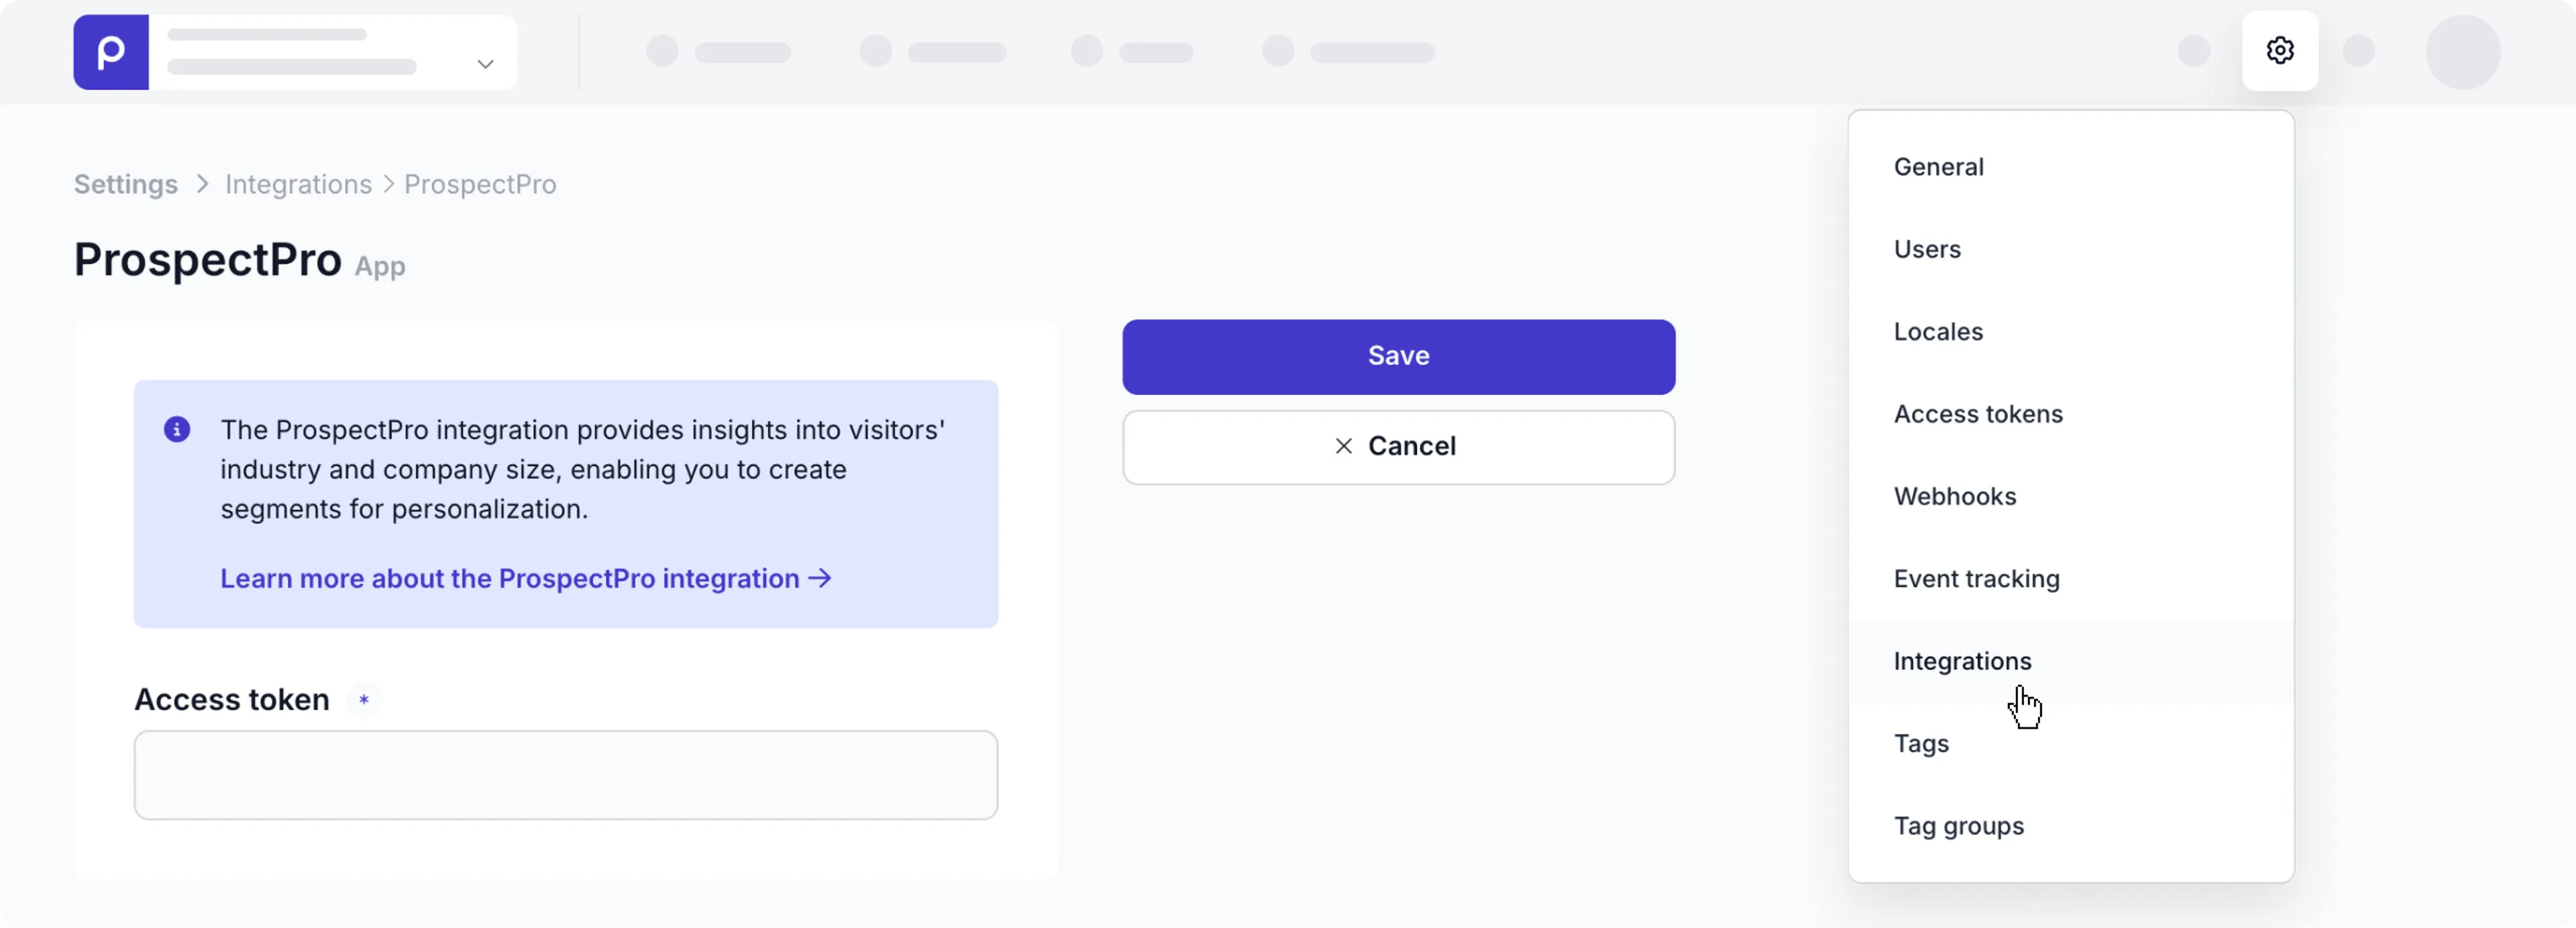The width and height of the screenshot is (2576, 928).
Task: Click the purple ProspectPro logo icon
Action: tap(110, 51)
